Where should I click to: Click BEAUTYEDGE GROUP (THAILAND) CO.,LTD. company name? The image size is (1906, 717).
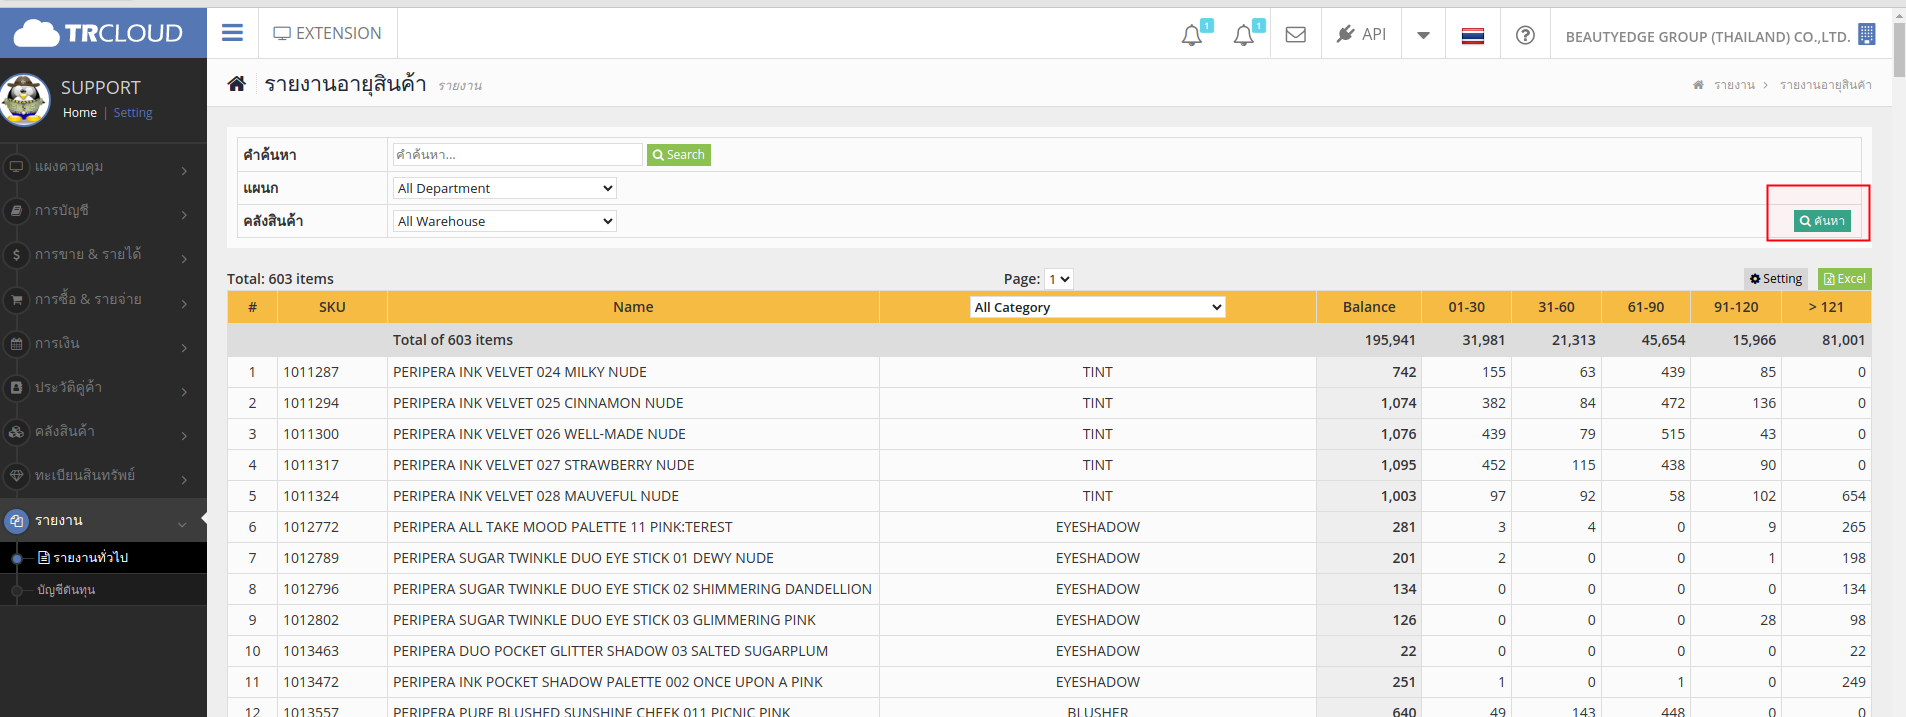point(1708,37)
